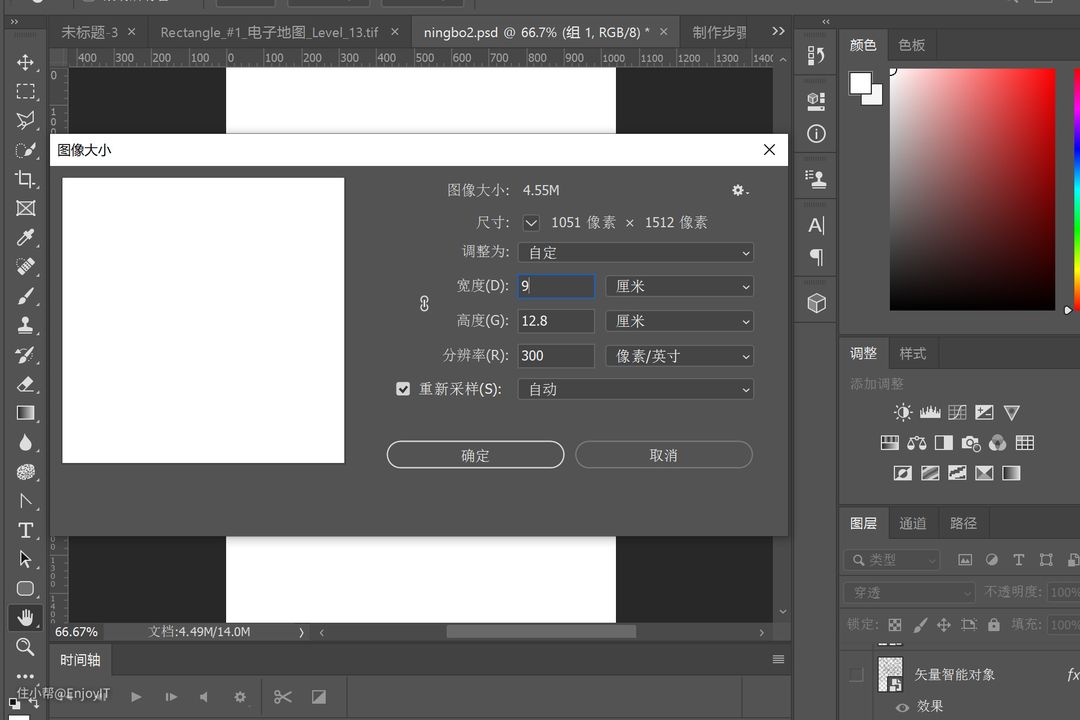1080x720 pixels.
Task: Switch to the 通道 panel tab
Action: click(912, 523)
